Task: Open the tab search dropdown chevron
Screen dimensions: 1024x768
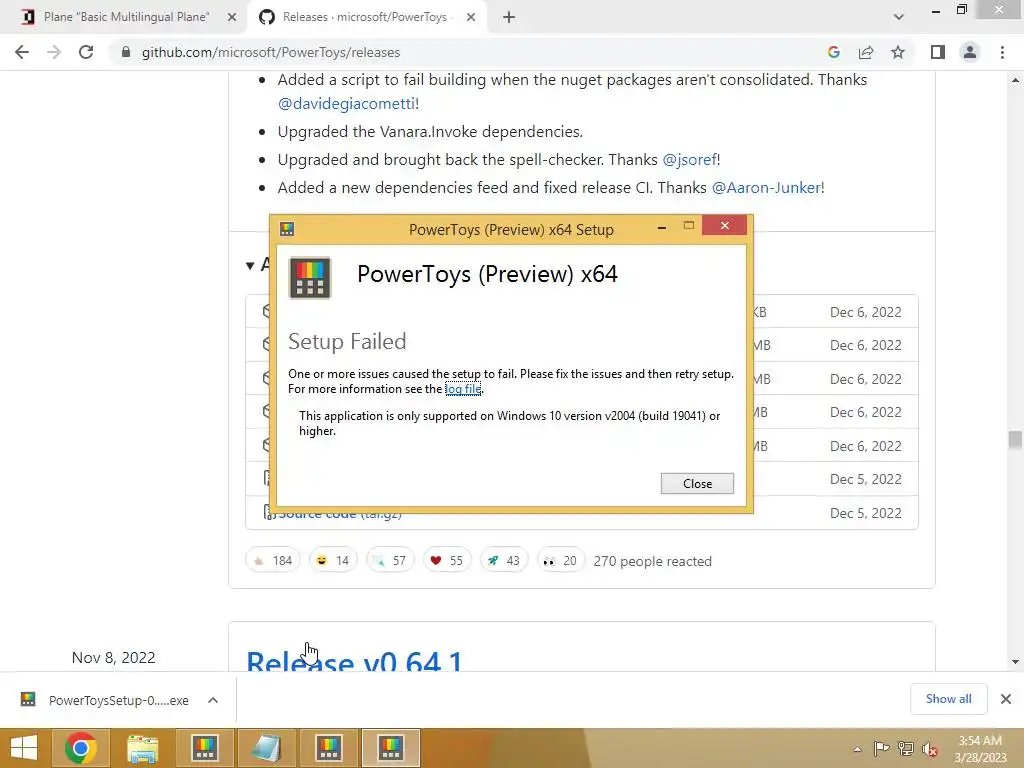Action: coord(899,18)
